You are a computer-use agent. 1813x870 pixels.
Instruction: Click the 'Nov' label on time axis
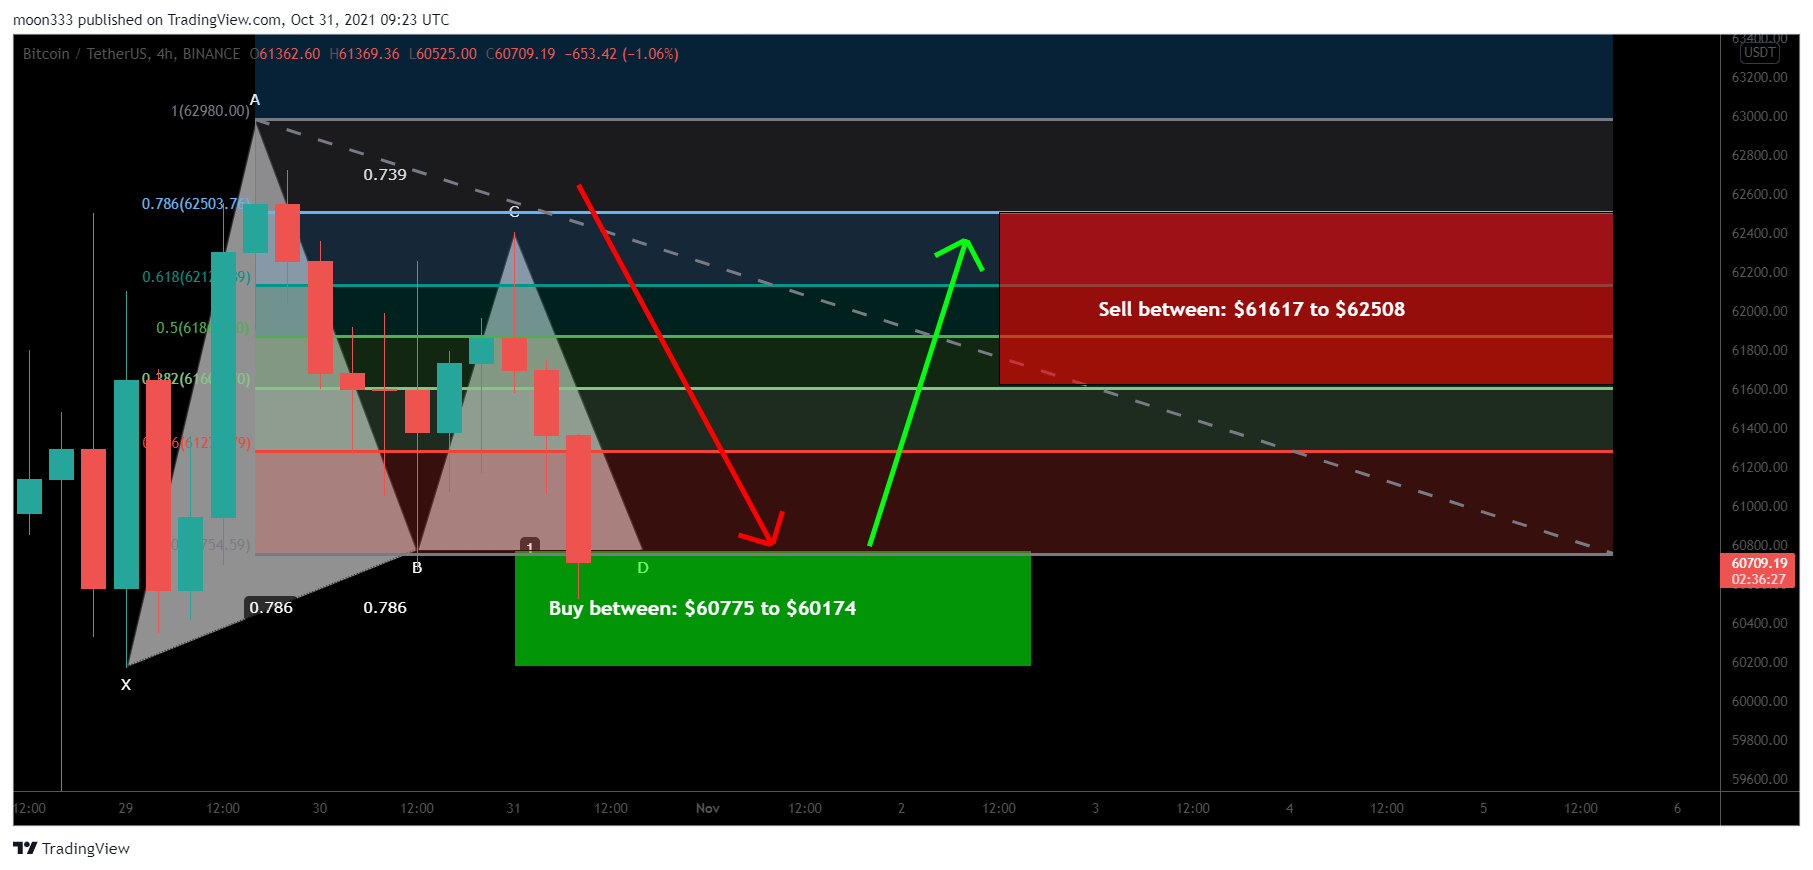pos(708,808)
